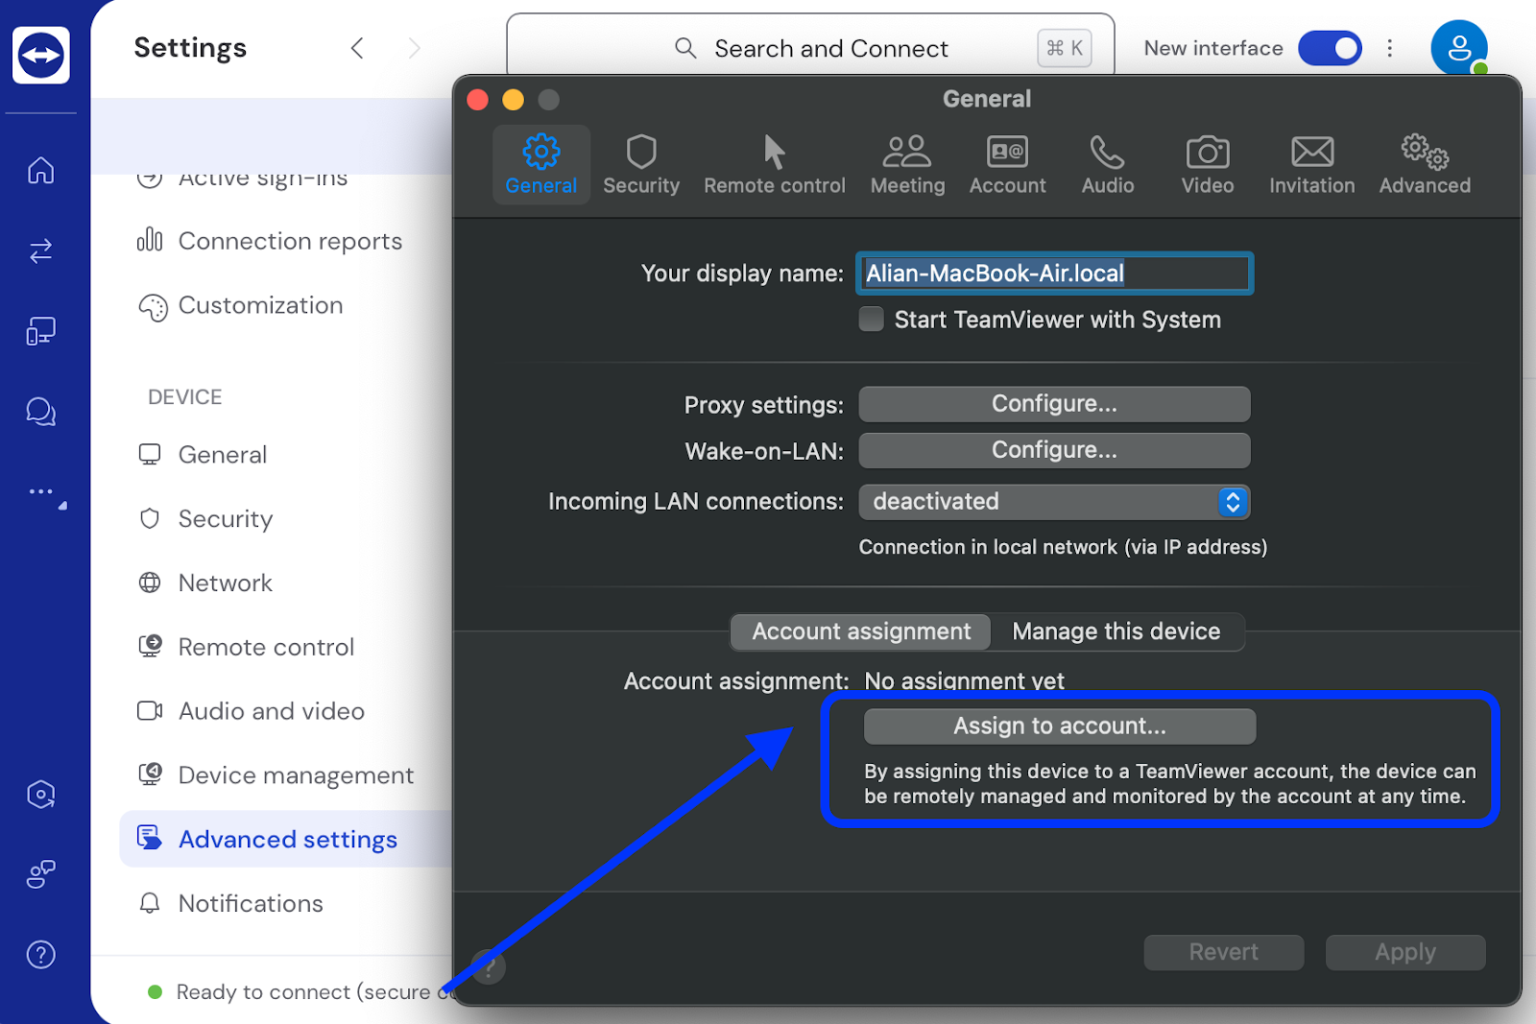Open the chat icon in the left sidebar
This screenshot has height=1024, width=1536.
pyautogui.click(x=41, y=411)
